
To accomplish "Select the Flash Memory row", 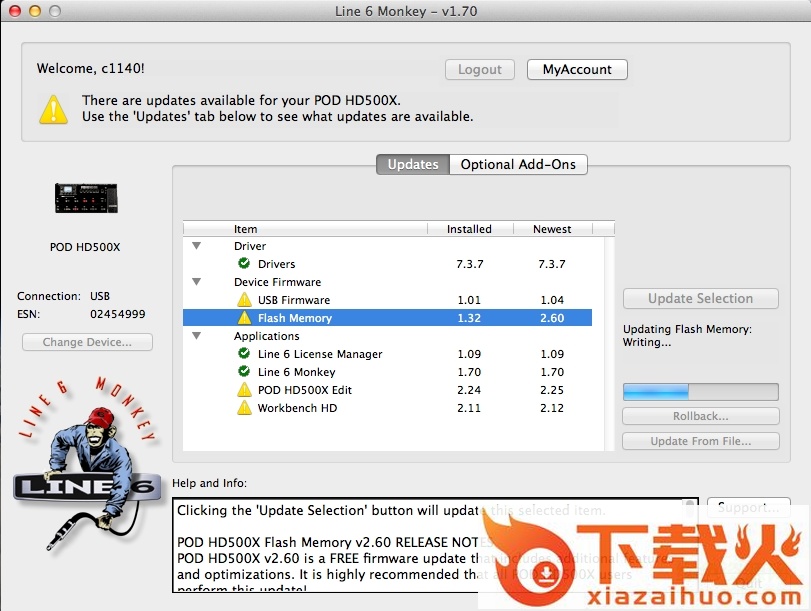I will (387, 318).
